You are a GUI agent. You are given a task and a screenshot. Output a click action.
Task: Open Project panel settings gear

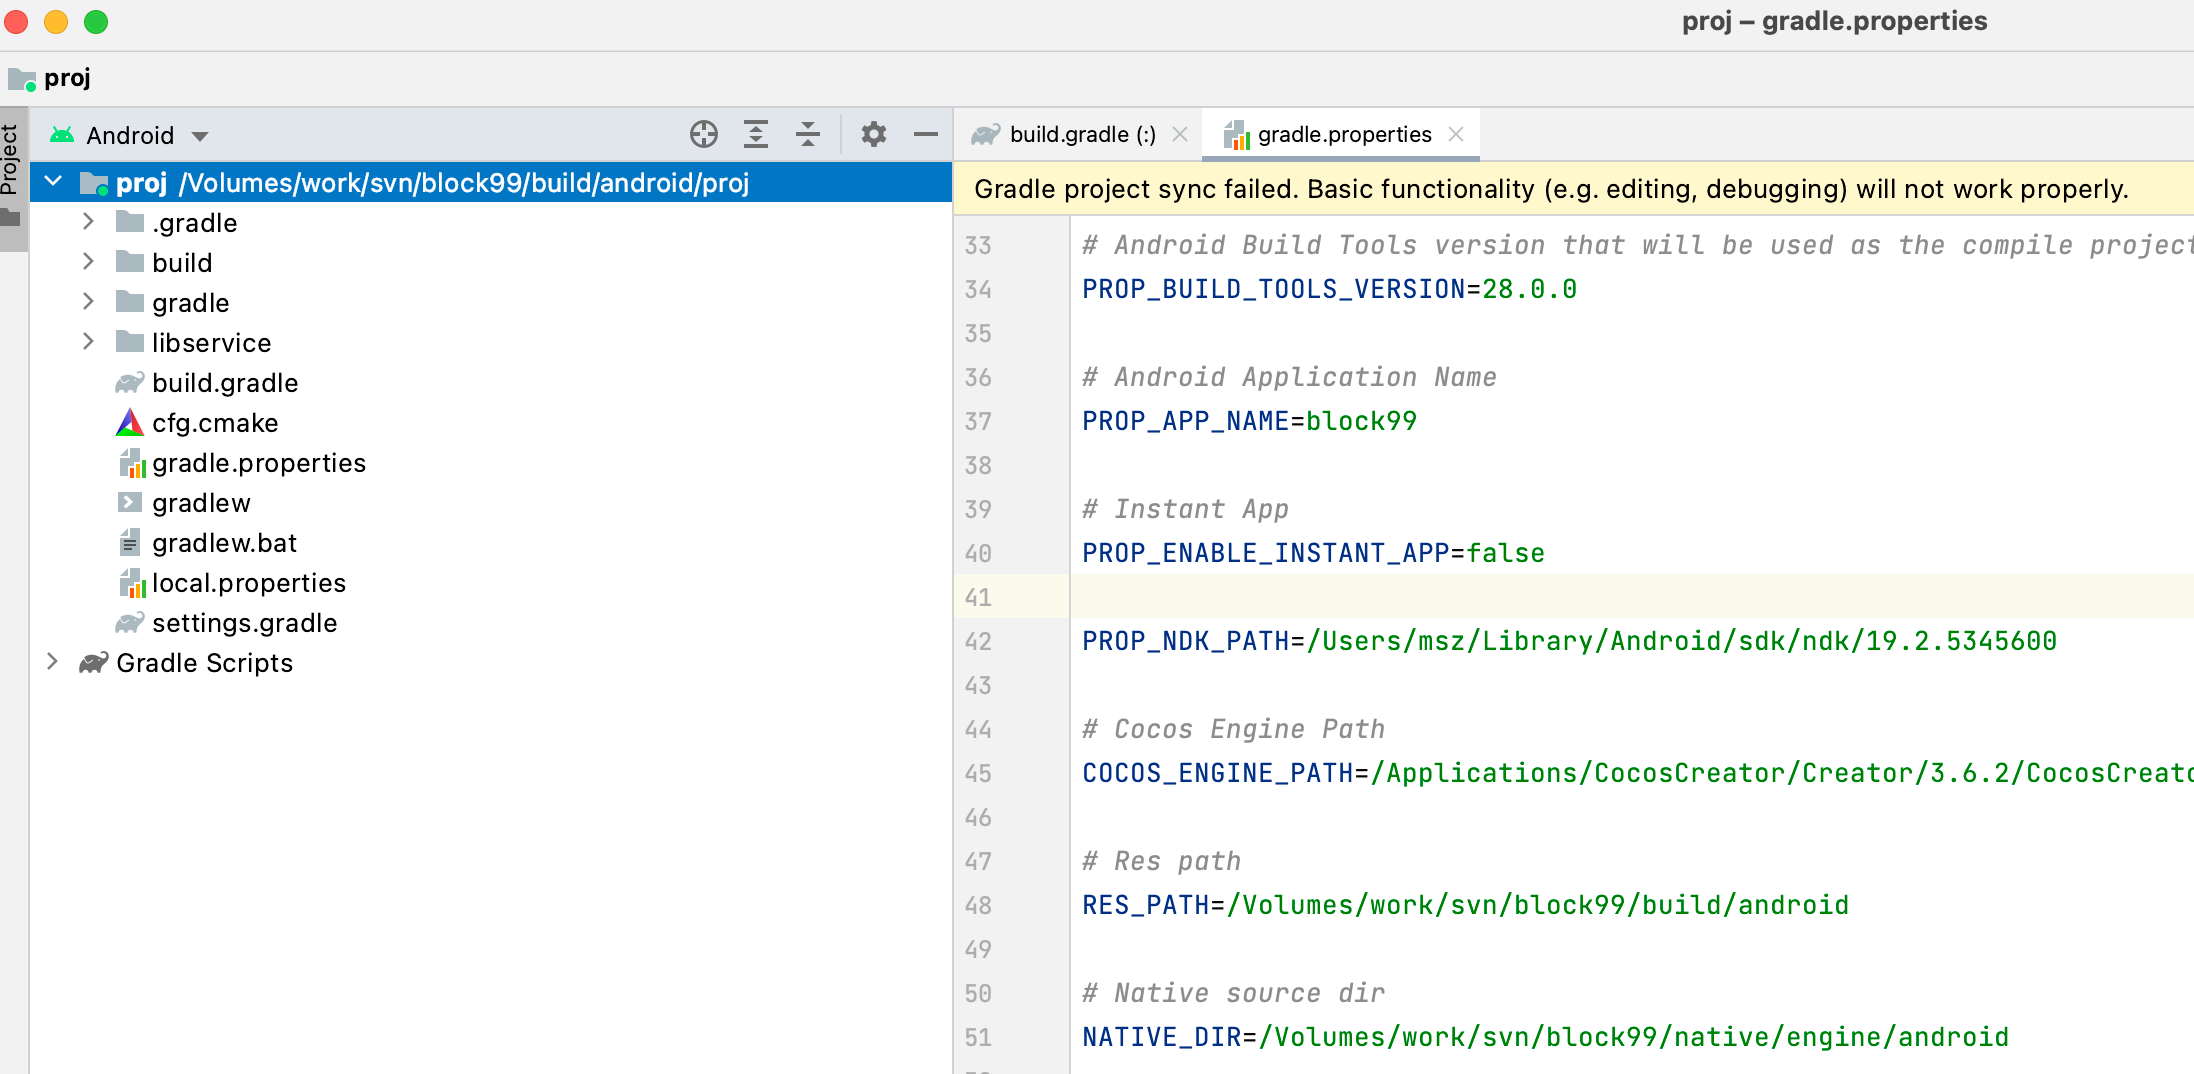874,134
